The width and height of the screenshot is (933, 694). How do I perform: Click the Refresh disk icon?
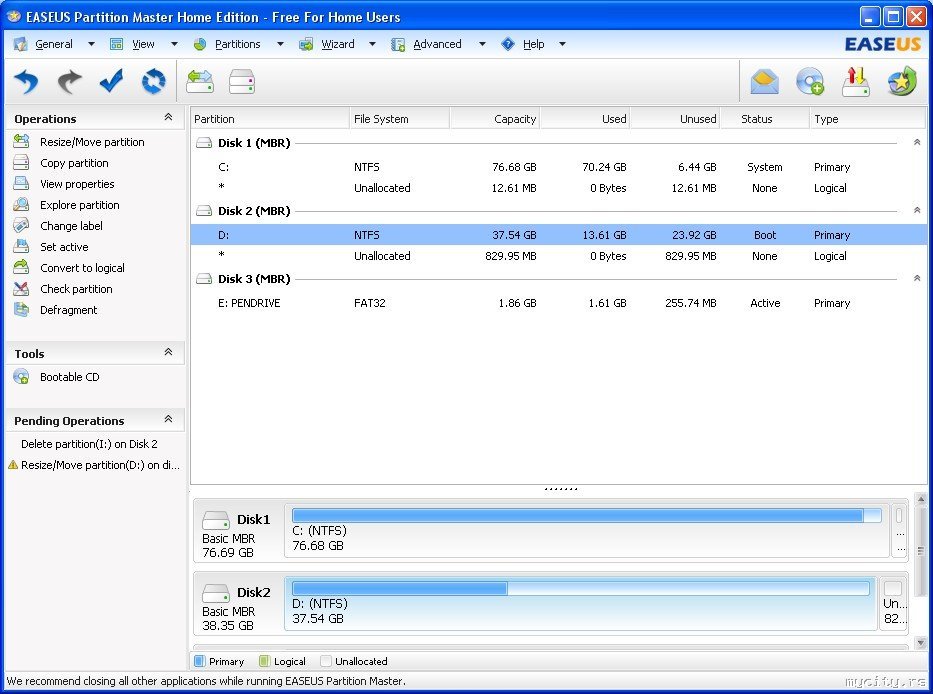pyautogui.click(x=153, y=81)
